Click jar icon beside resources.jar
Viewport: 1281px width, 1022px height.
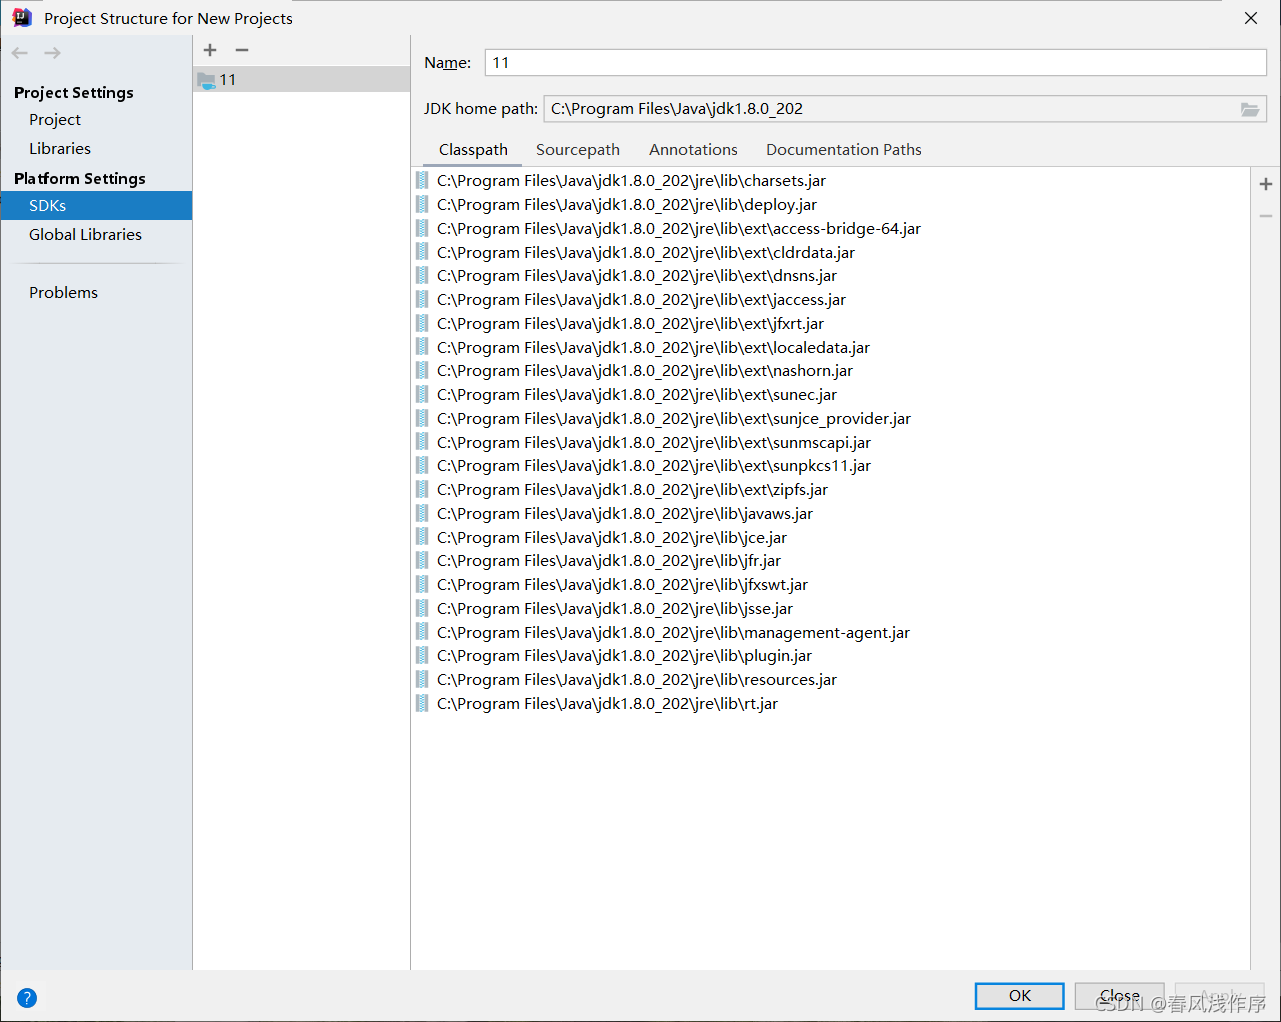[422, 680]
